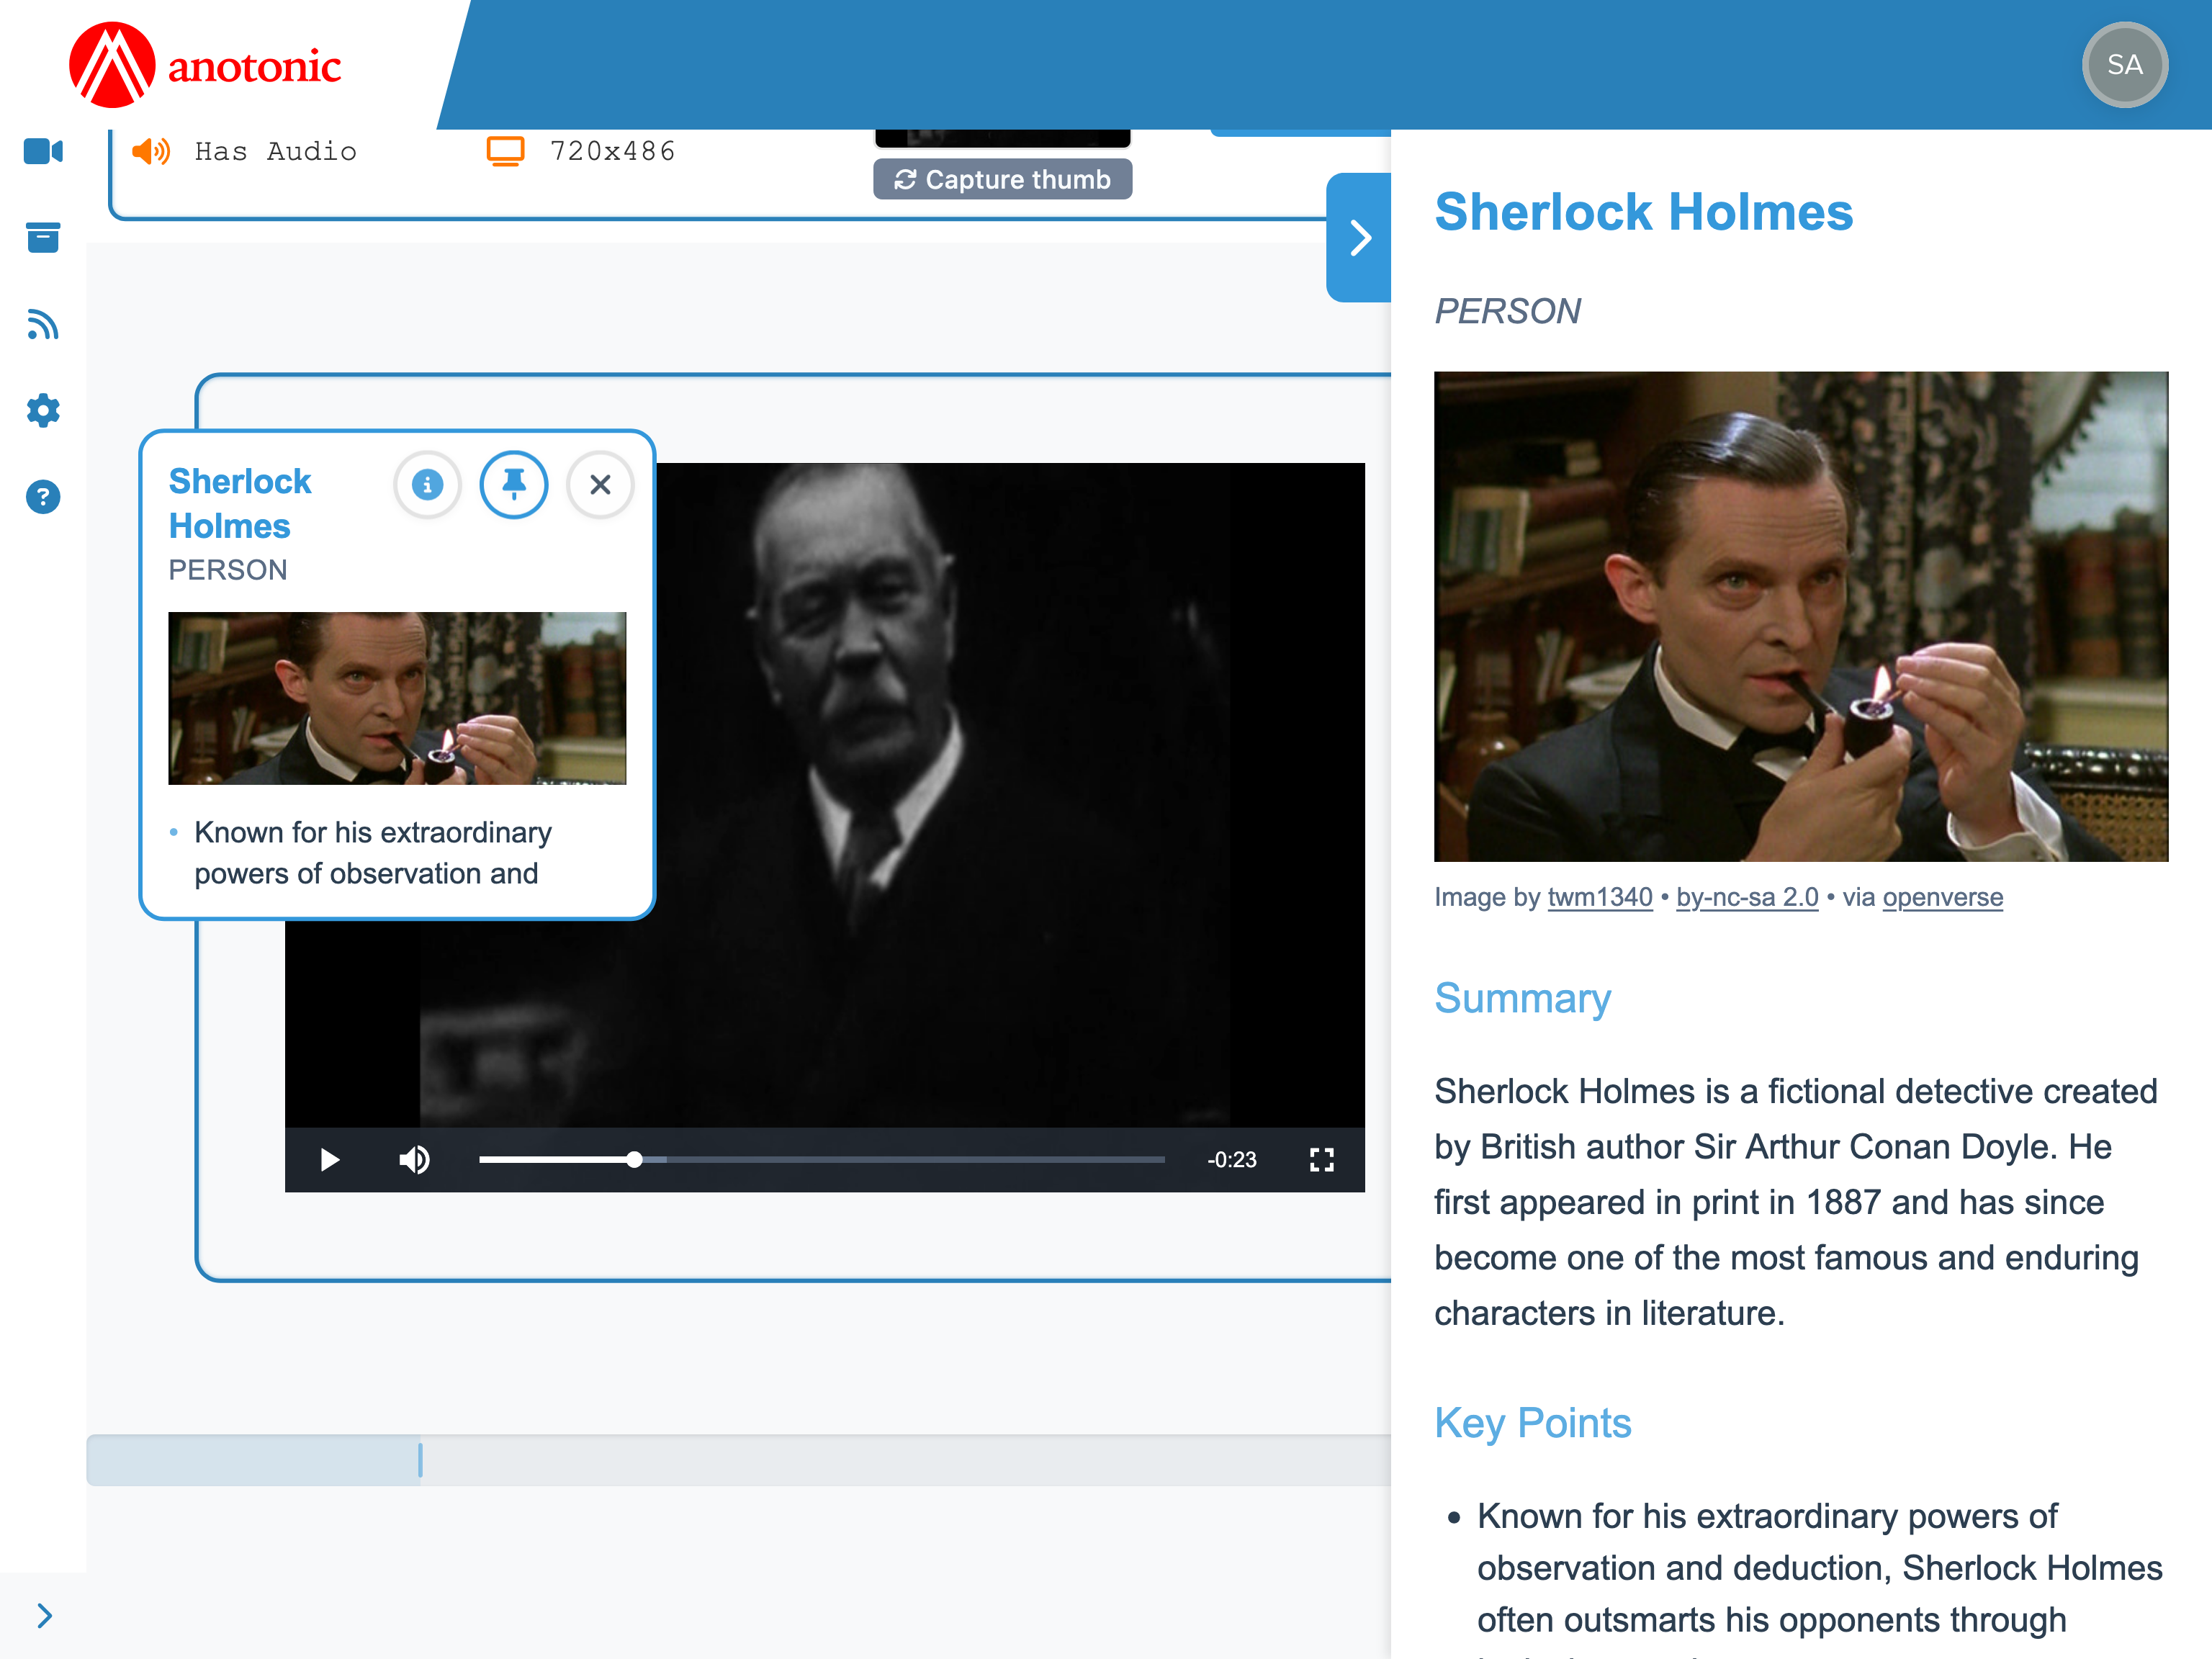
Task: Click the Has Audio speaker icon
Action: (x=151, y=151)
